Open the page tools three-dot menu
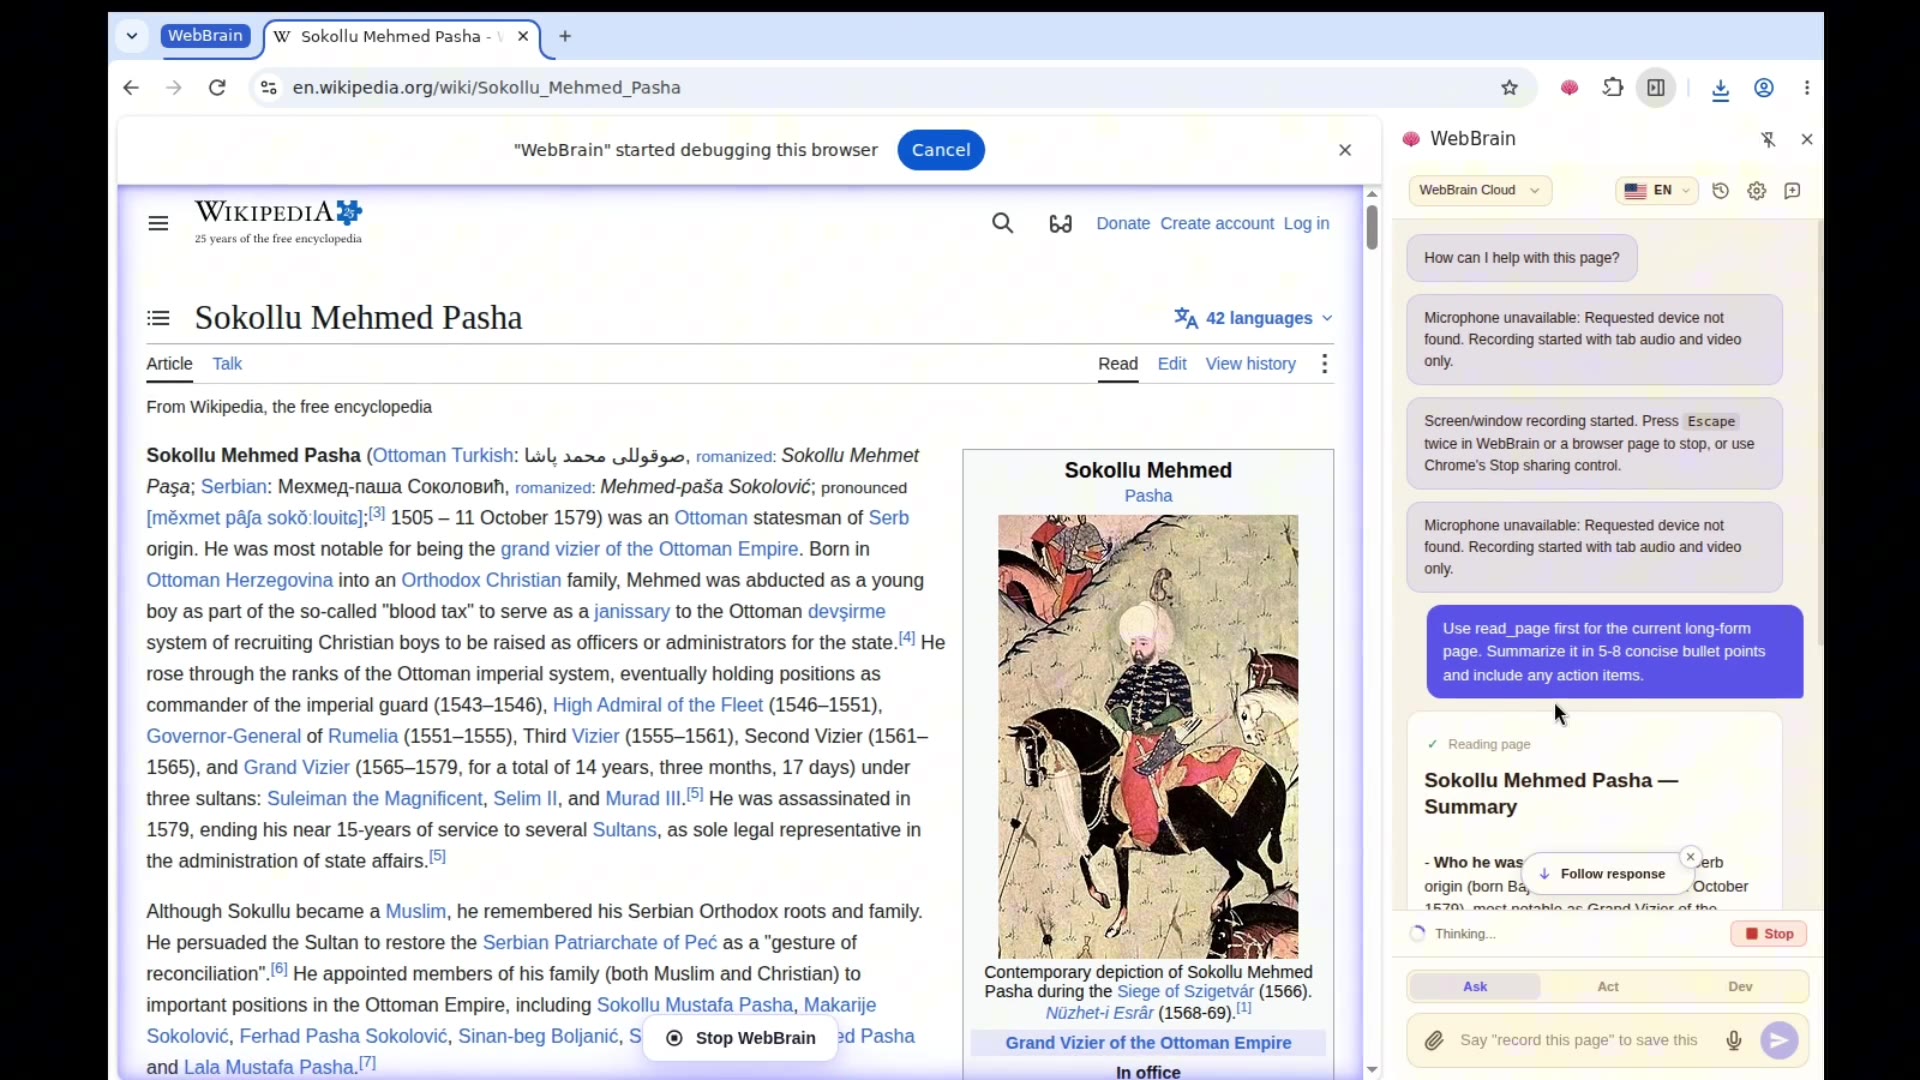Image resolution: width=1920 pixels, height=1080 pixels. coord(1325,364)
